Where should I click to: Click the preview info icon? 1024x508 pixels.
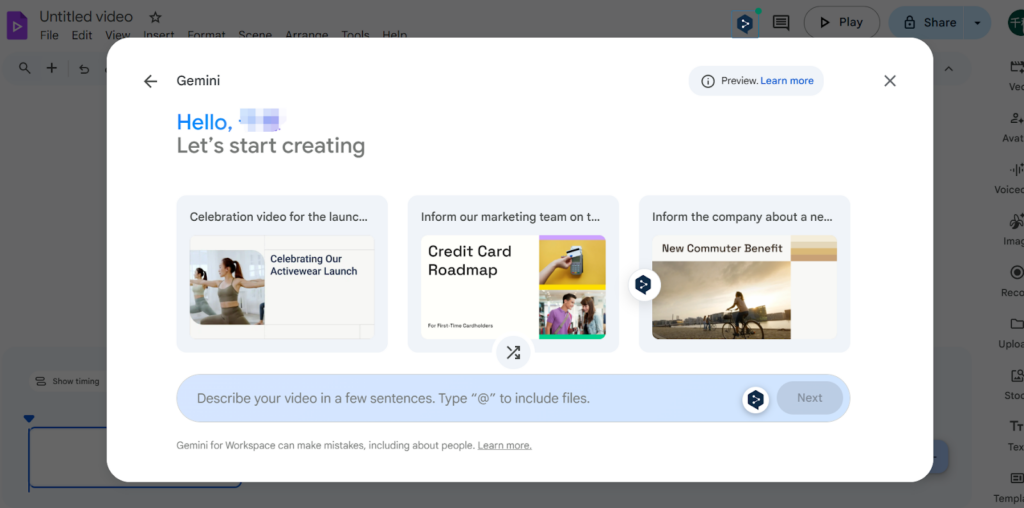(708, 81)
